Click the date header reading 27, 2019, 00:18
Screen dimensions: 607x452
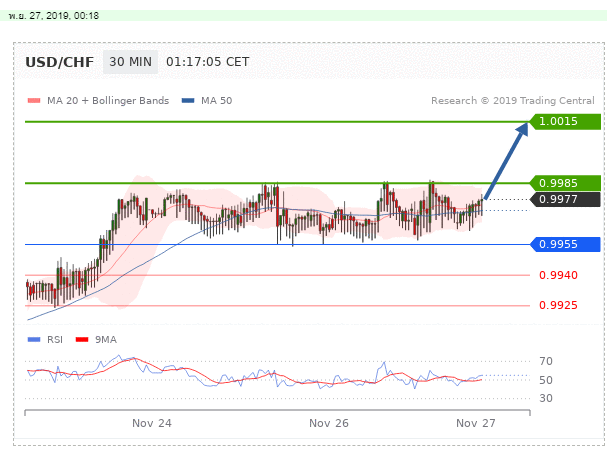tap(54, 16)
